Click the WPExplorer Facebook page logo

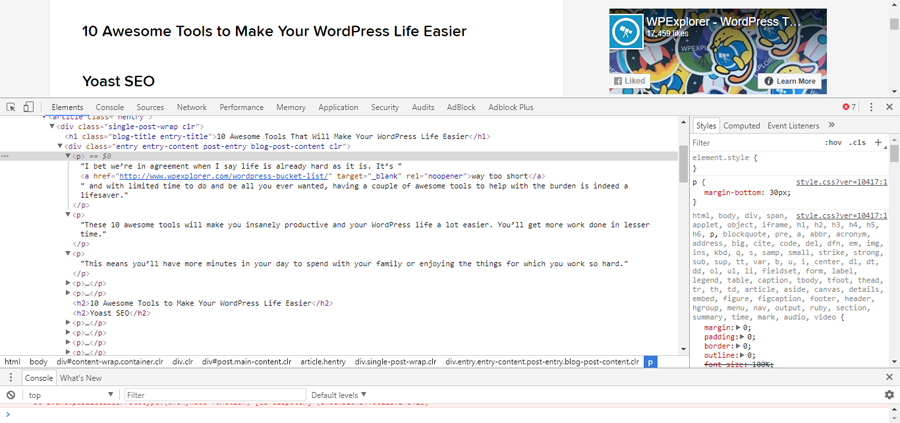pos(627,33)
